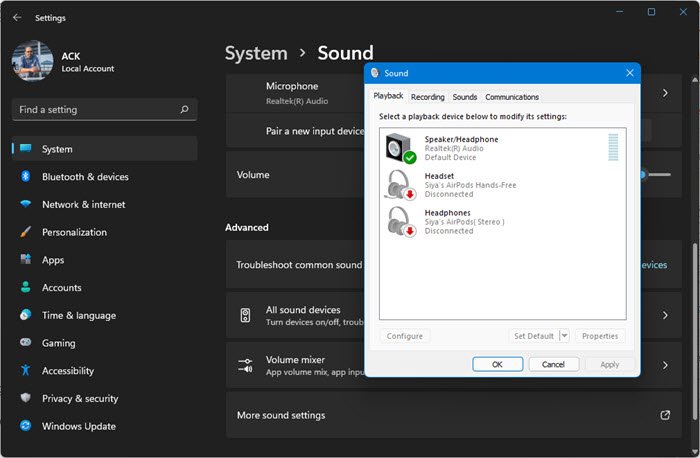Switch to the Communications tab
This screenshot has width=700, height=458.
click(x=512, y=97)
